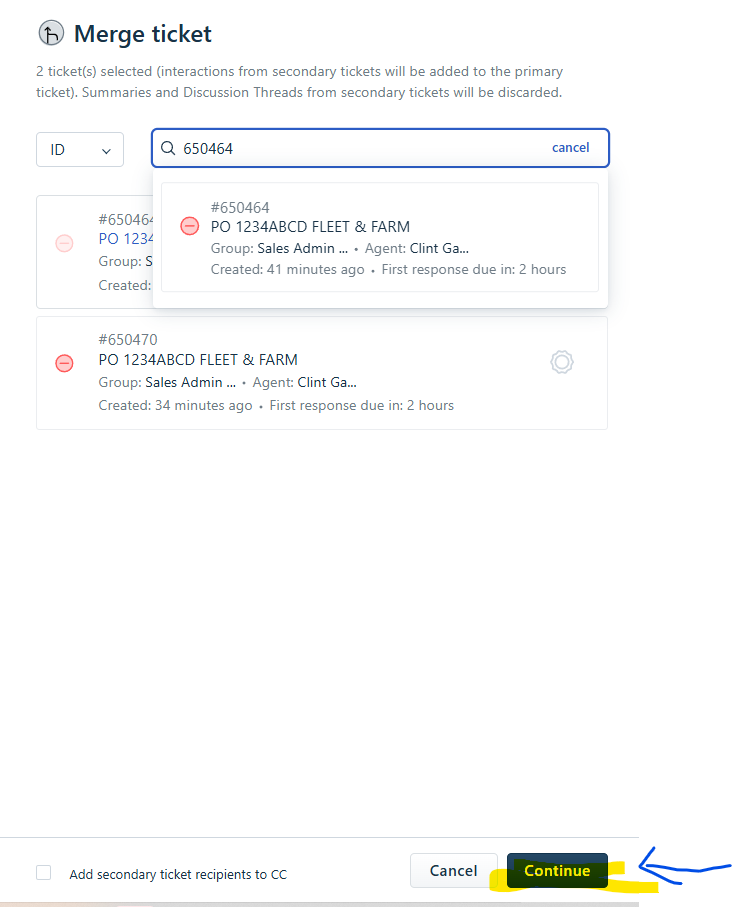Open the ID search-type dropdown
732x907 pixels.
pyautogui.click(x=80, y=150)
